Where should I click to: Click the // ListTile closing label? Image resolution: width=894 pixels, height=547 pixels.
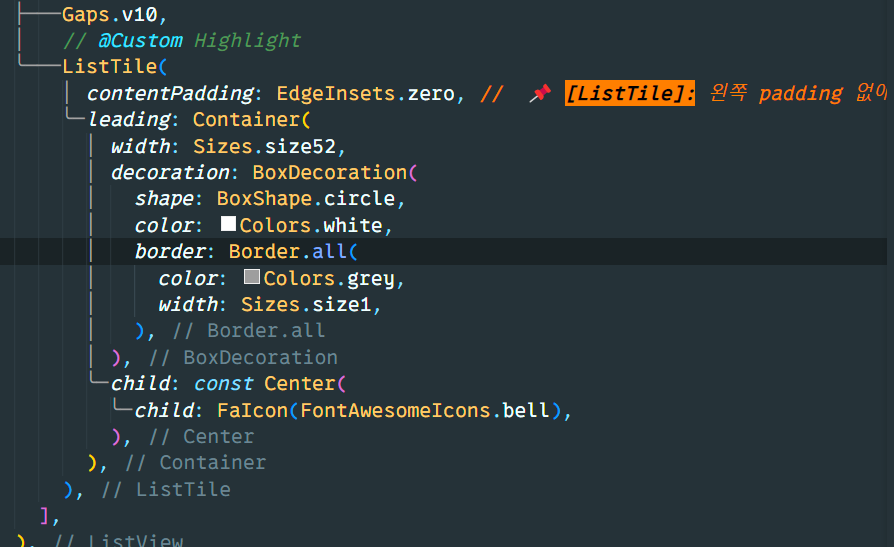pos(166,489)
